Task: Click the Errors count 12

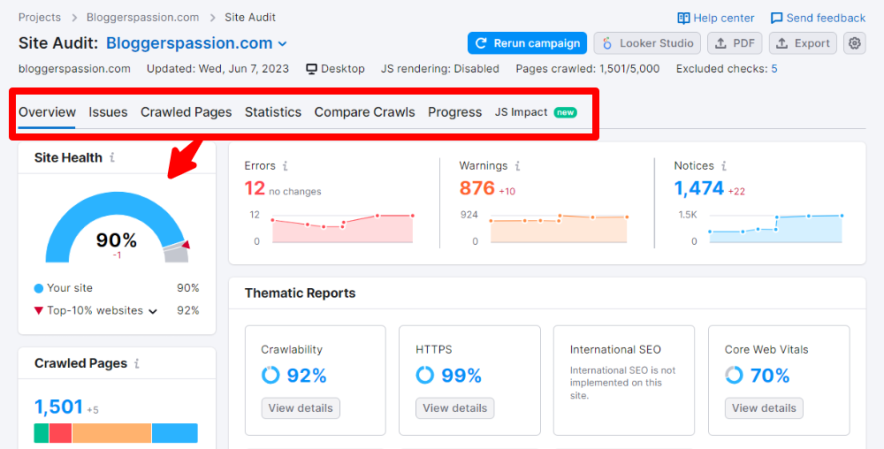Action: [x=255, y=188]
